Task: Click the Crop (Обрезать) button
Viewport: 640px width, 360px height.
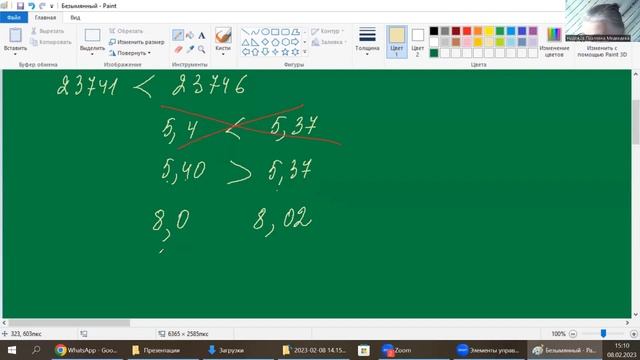Action: pyautogui.click(x=126, y=31)
